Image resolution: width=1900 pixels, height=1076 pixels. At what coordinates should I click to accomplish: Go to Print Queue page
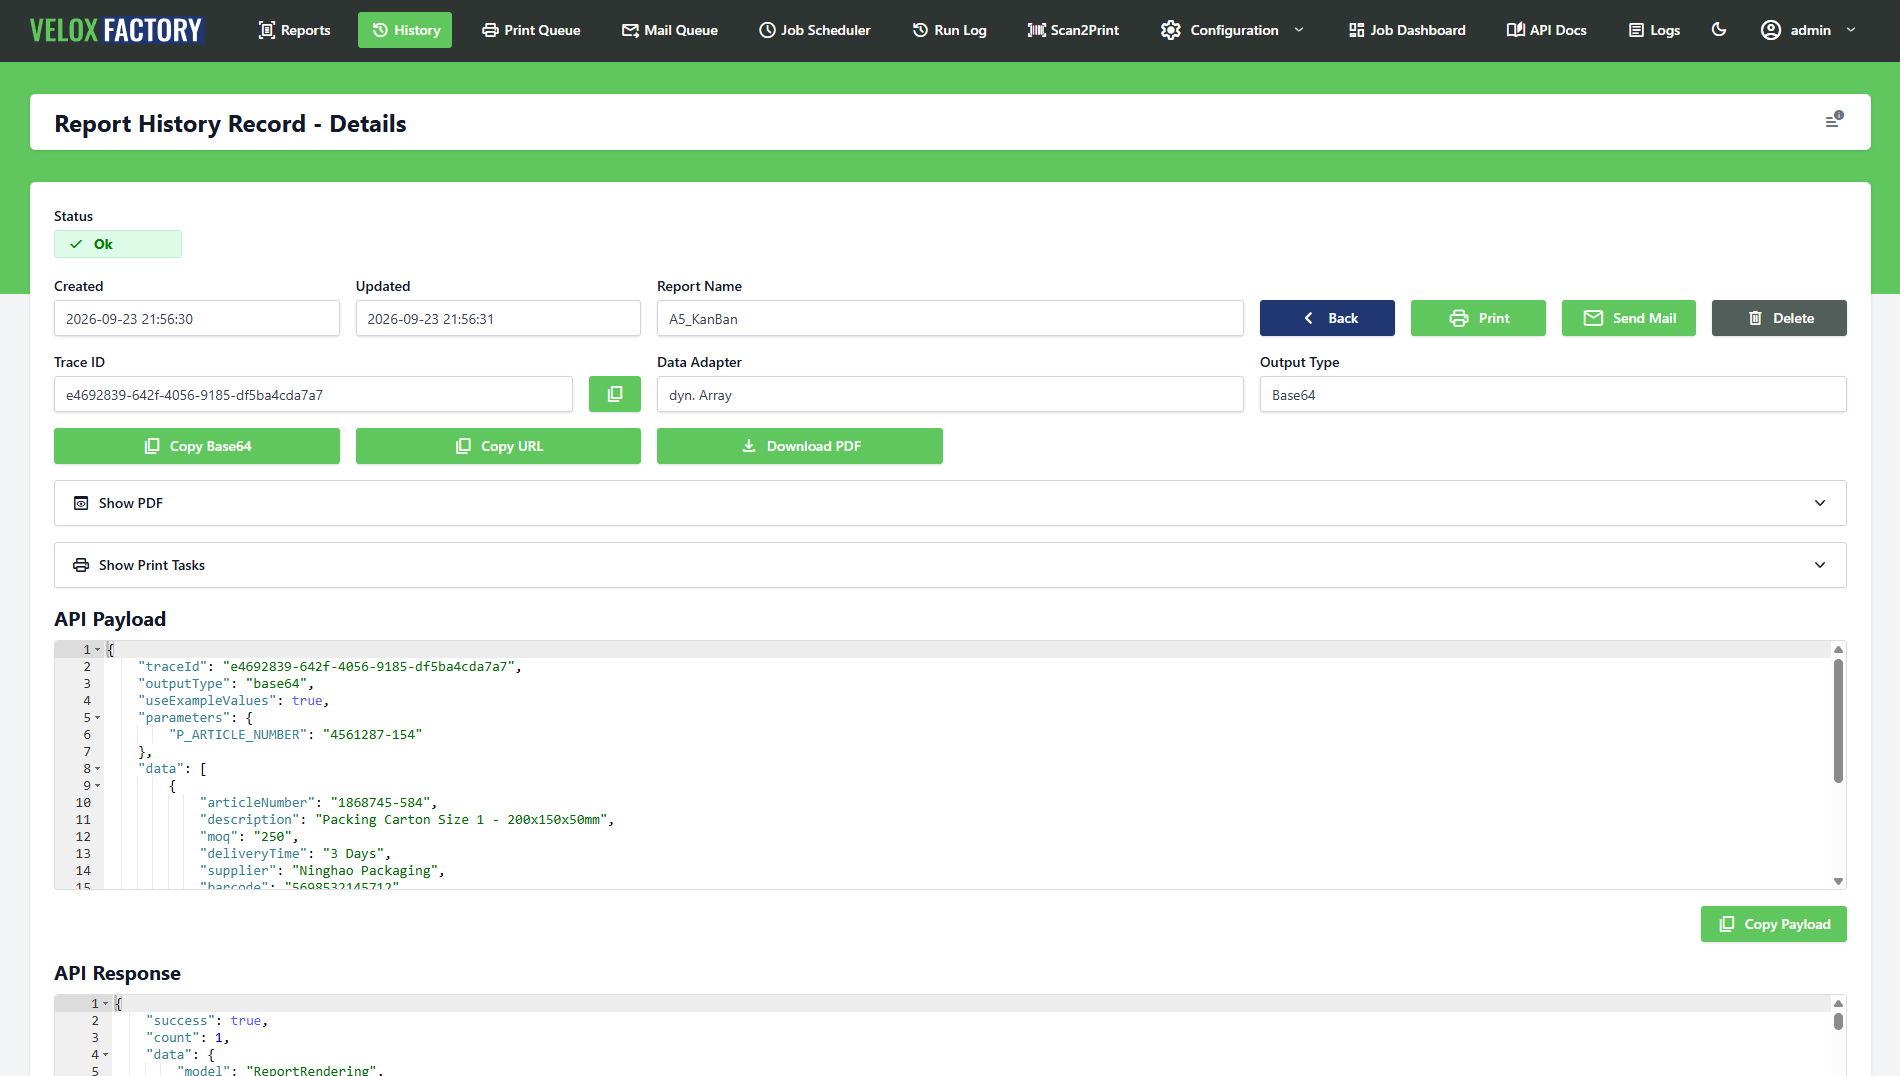[x=531, y=30]
